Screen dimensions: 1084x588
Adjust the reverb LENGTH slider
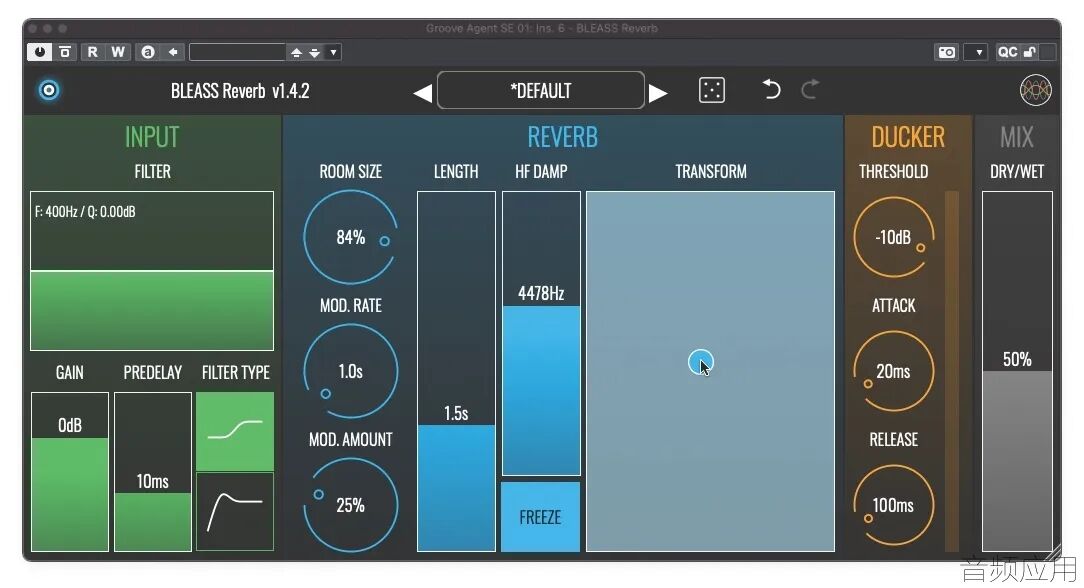point(456,372)
